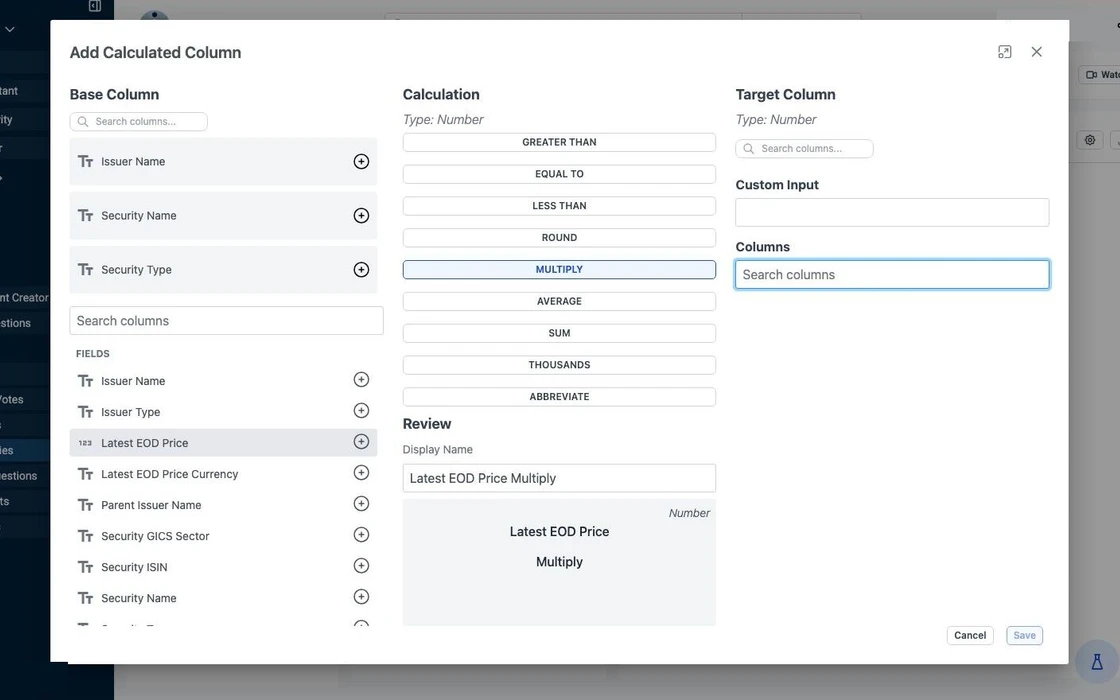1120x700 pixels.
Task: Click settings gear icon in background page
Action: 1089,140
